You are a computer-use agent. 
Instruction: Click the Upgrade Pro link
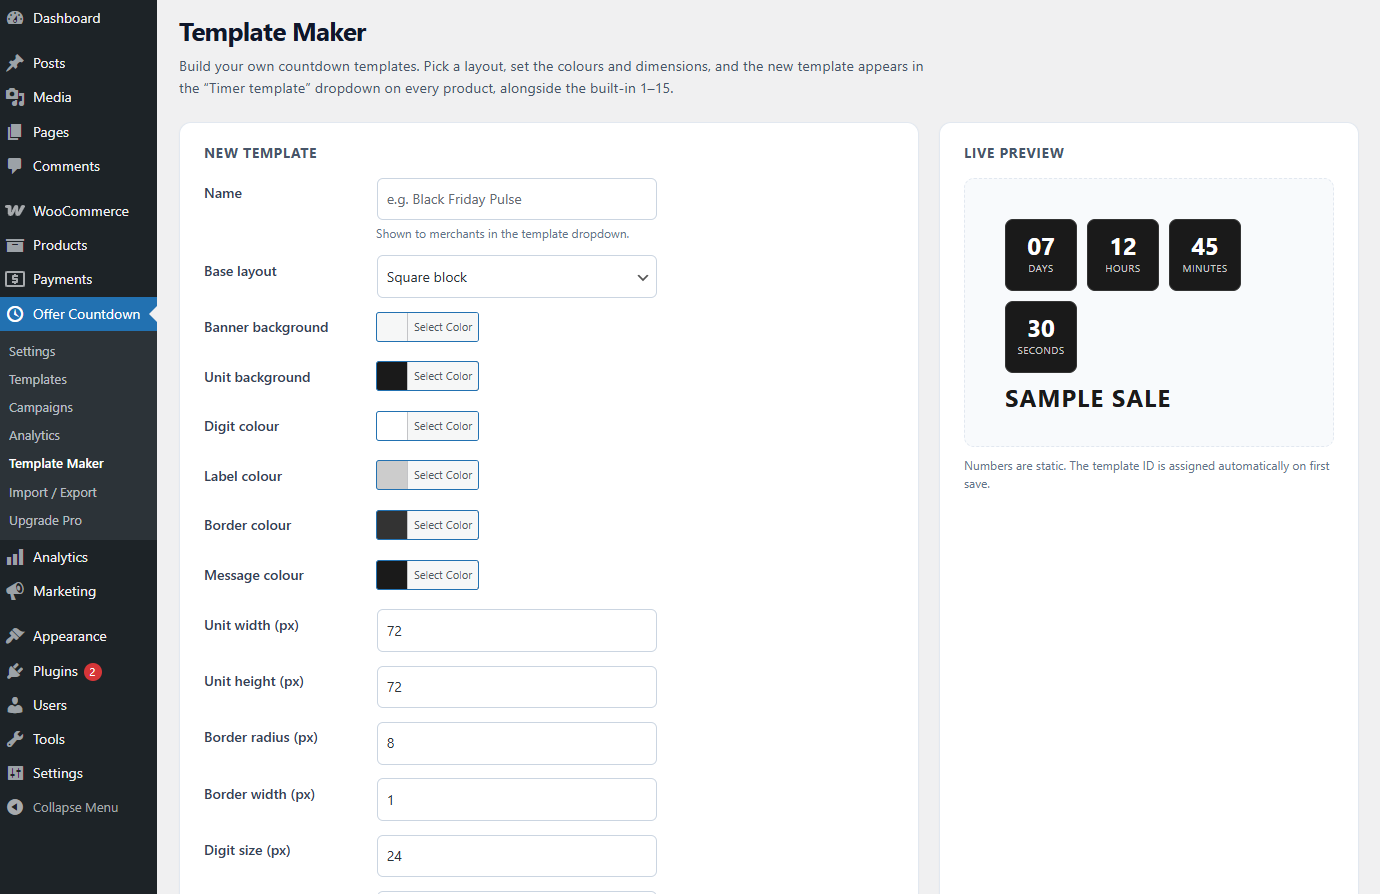click(45, 520)
